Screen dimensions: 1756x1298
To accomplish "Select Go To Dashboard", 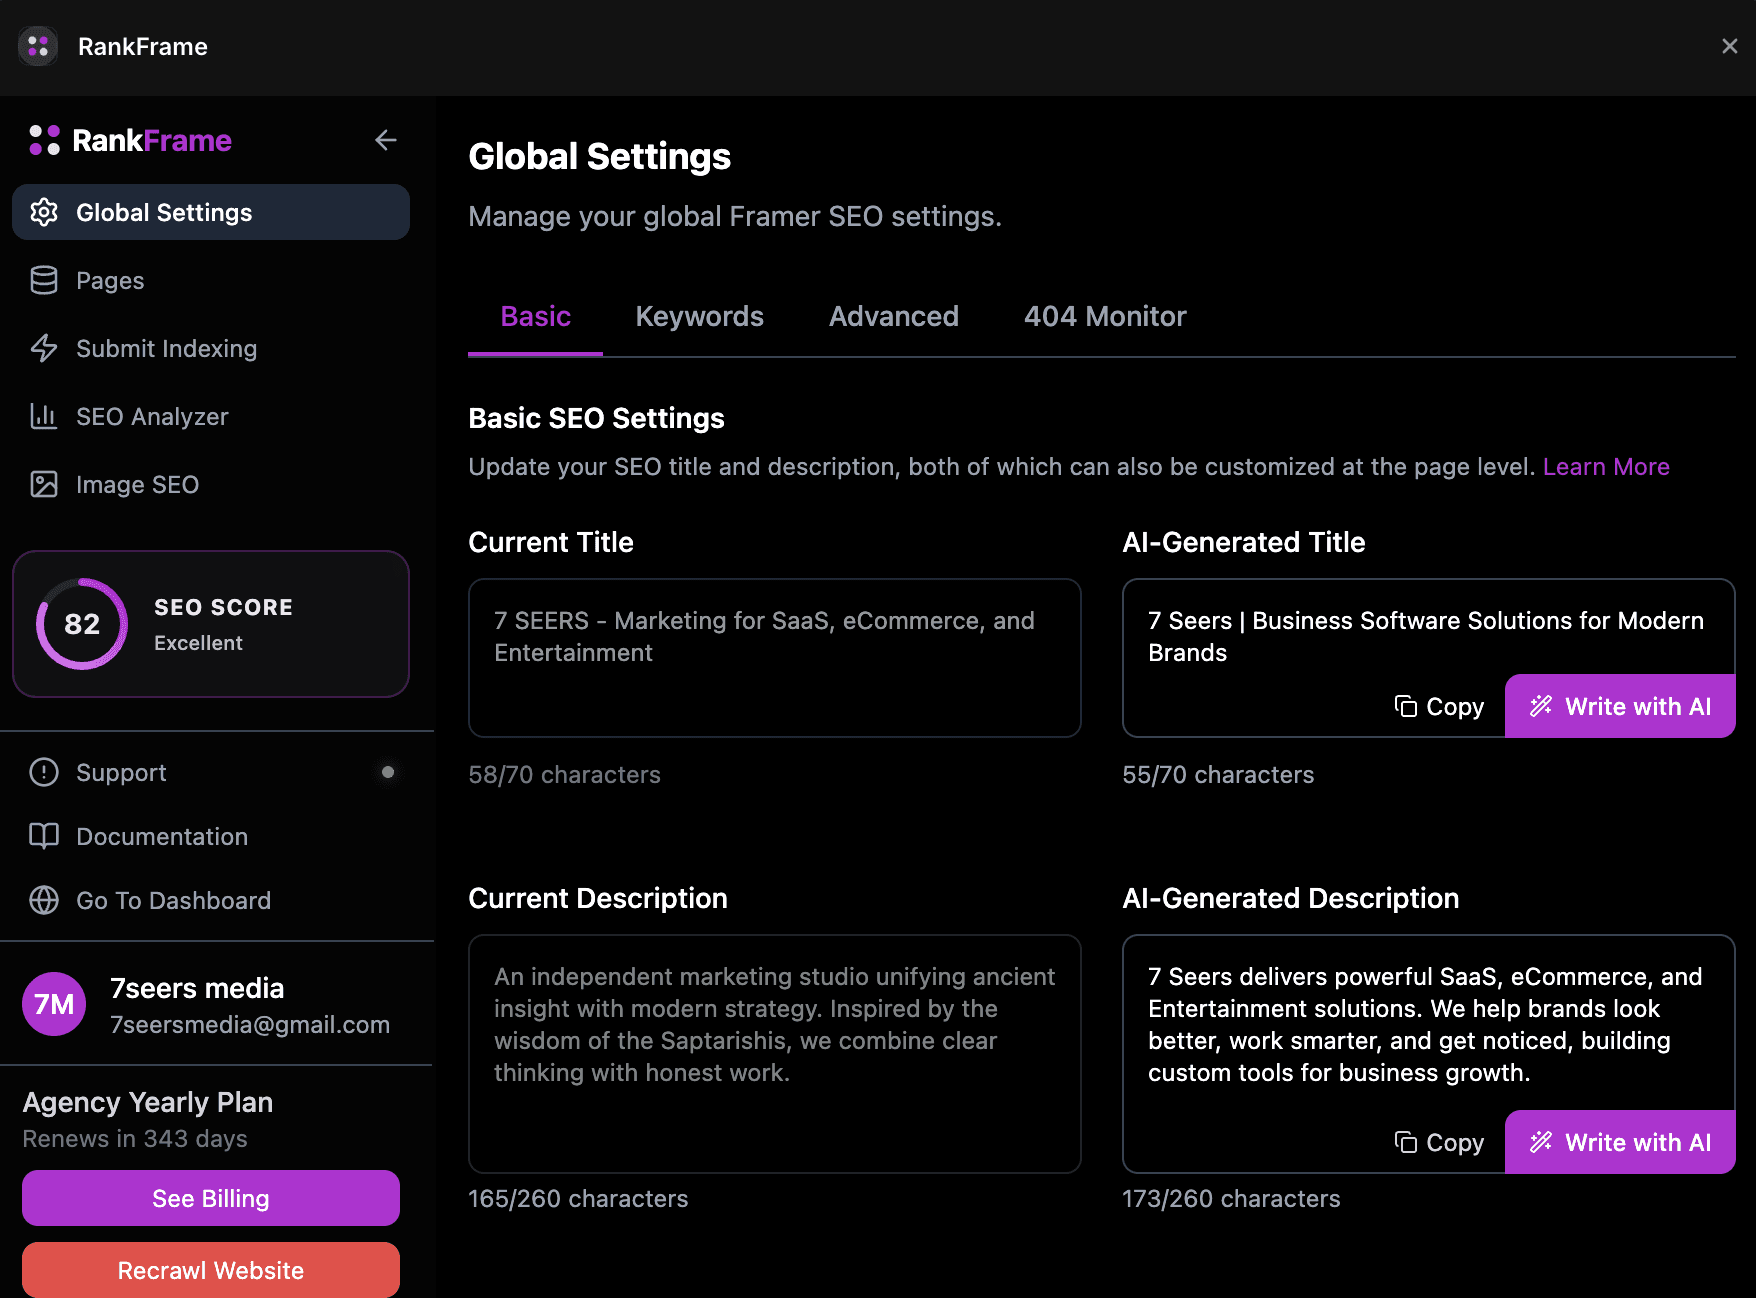I will point(211,900).
